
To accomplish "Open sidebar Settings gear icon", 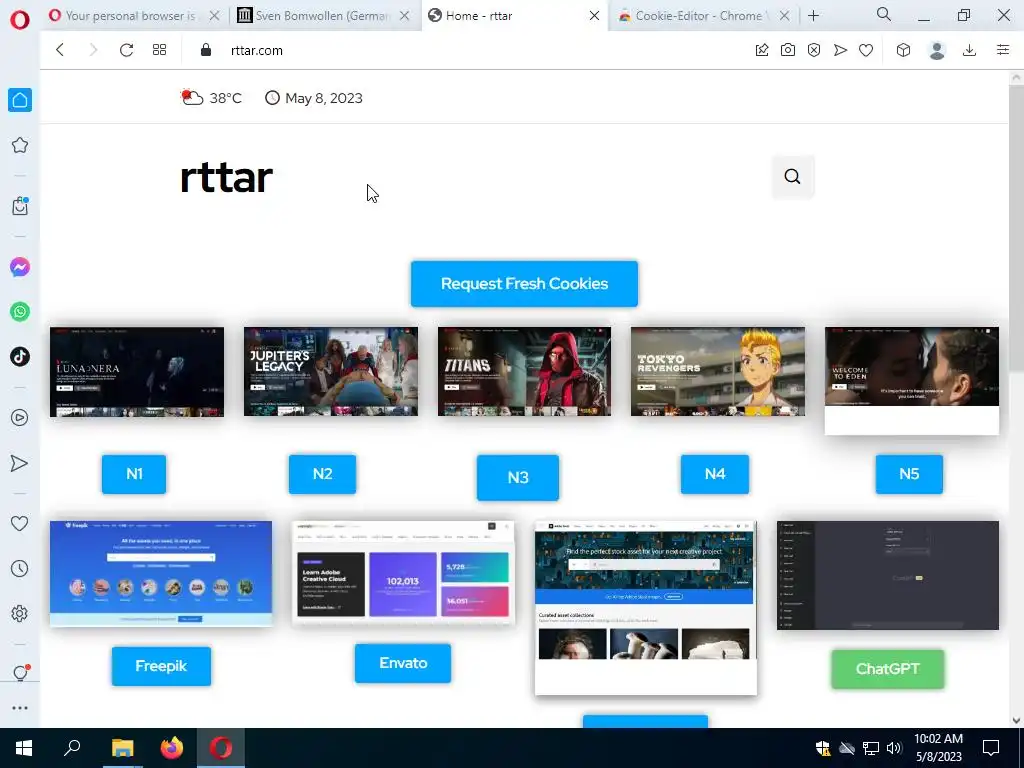I will coord(20,613).
